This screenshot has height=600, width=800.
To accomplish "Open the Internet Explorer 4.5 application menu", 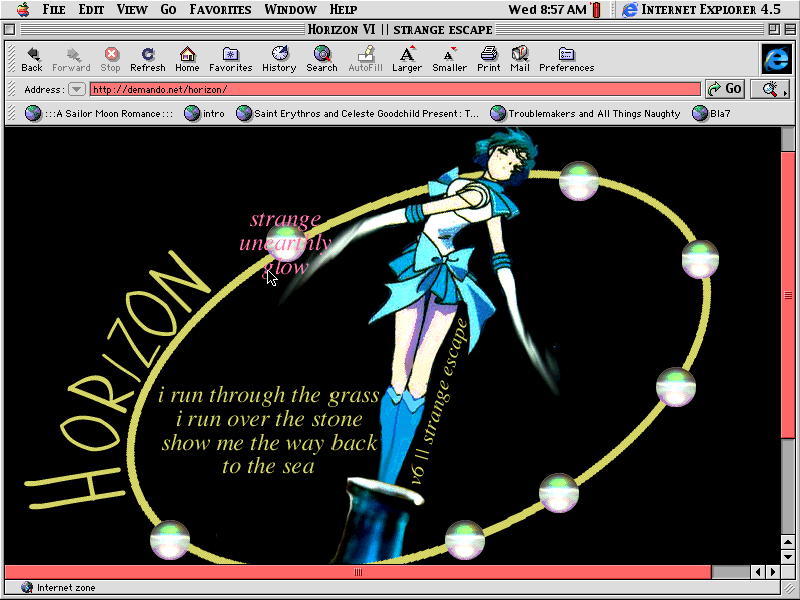I will click(700, 10).
